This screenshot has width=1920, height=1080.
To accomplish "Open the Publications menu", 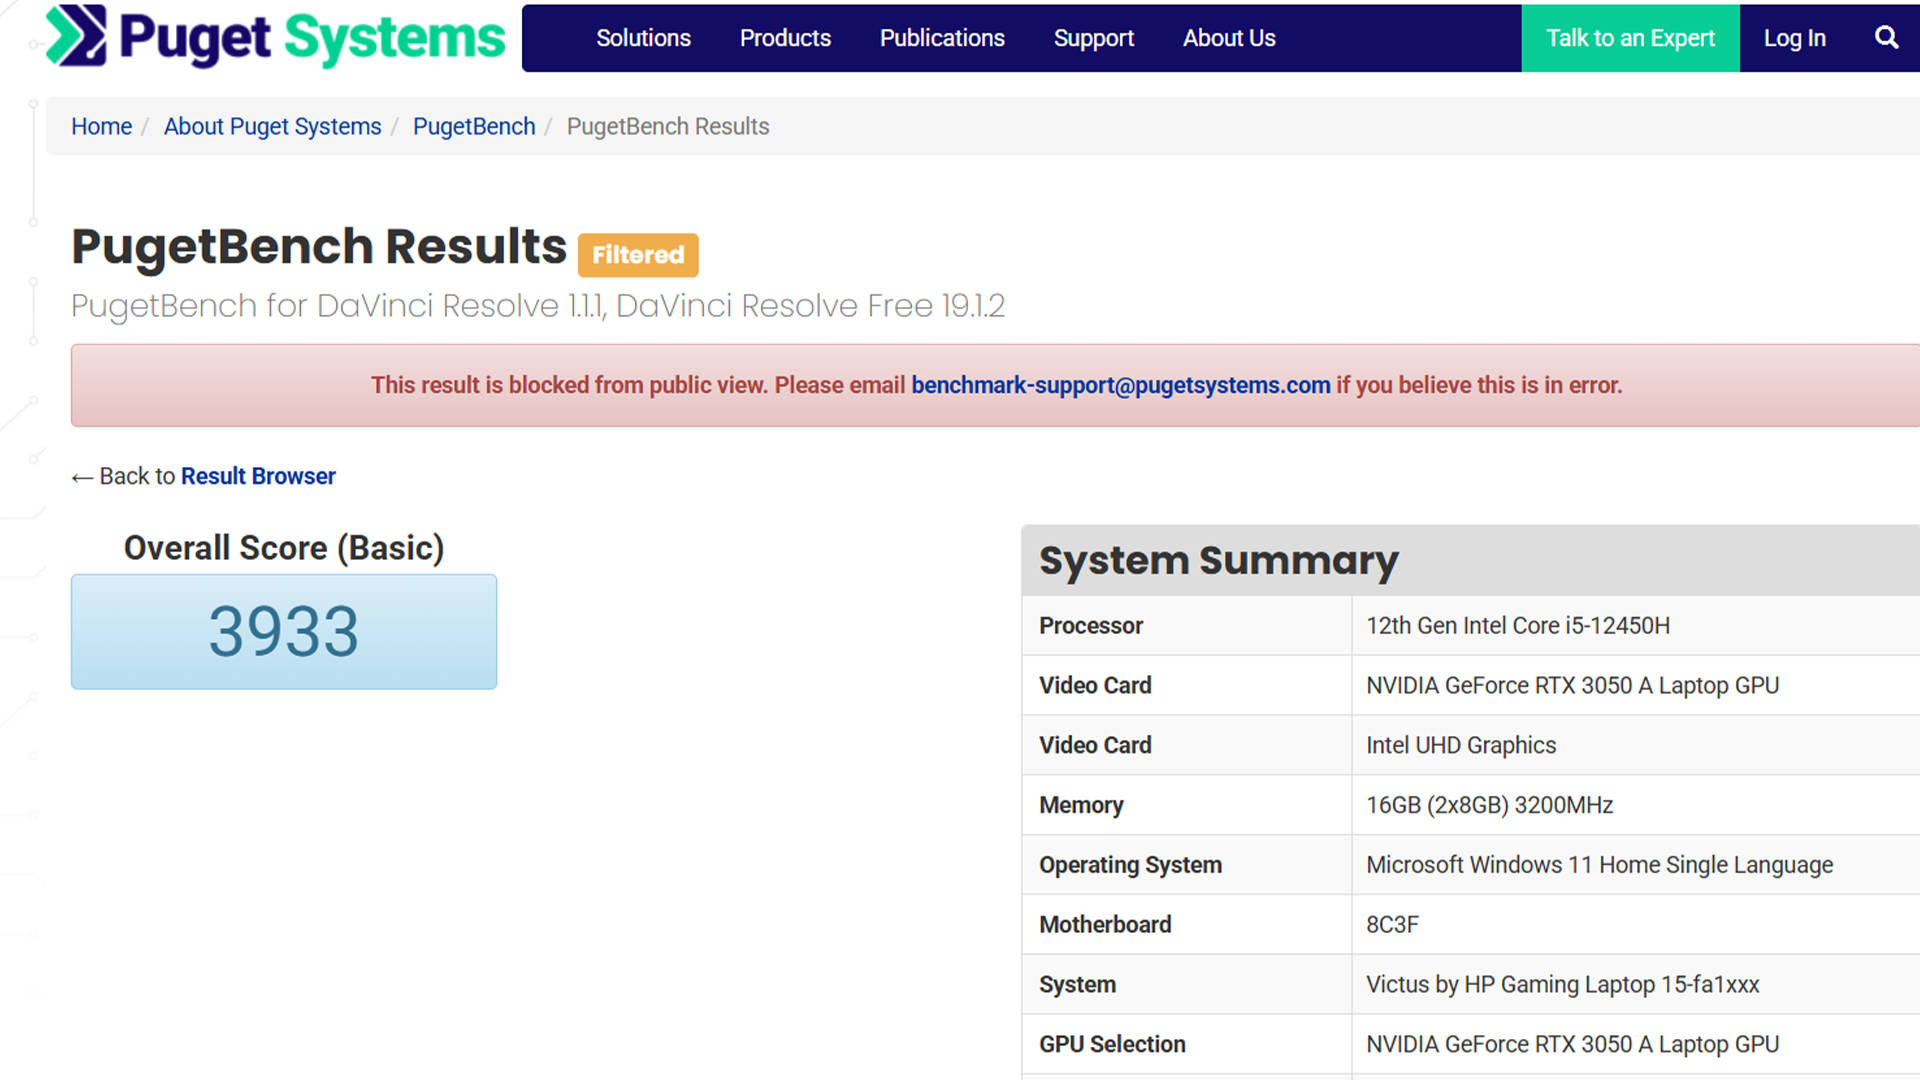I will coord(942,38).
